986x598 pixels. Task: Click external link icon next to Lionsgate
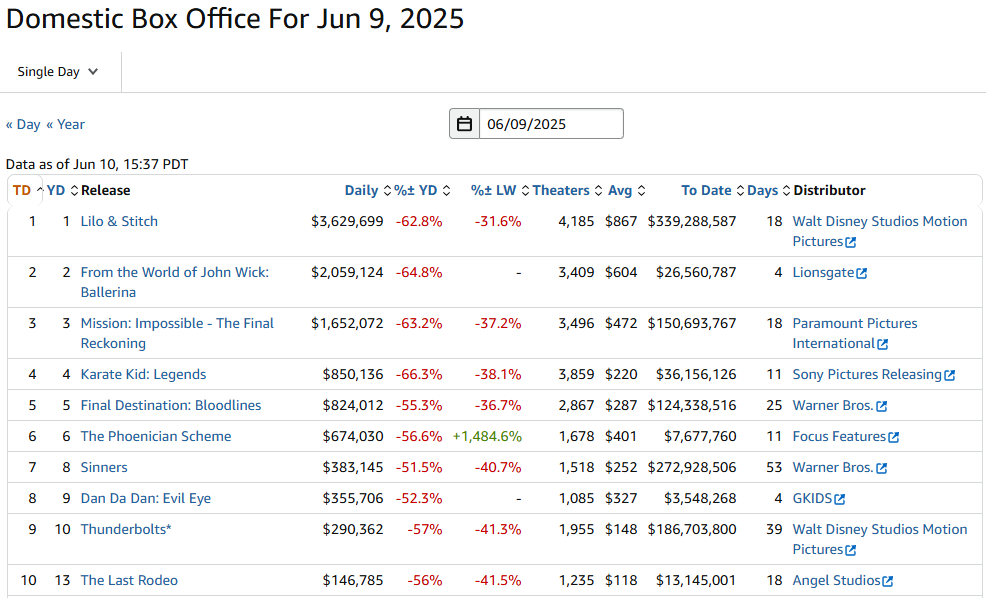(x=861, y=274)
